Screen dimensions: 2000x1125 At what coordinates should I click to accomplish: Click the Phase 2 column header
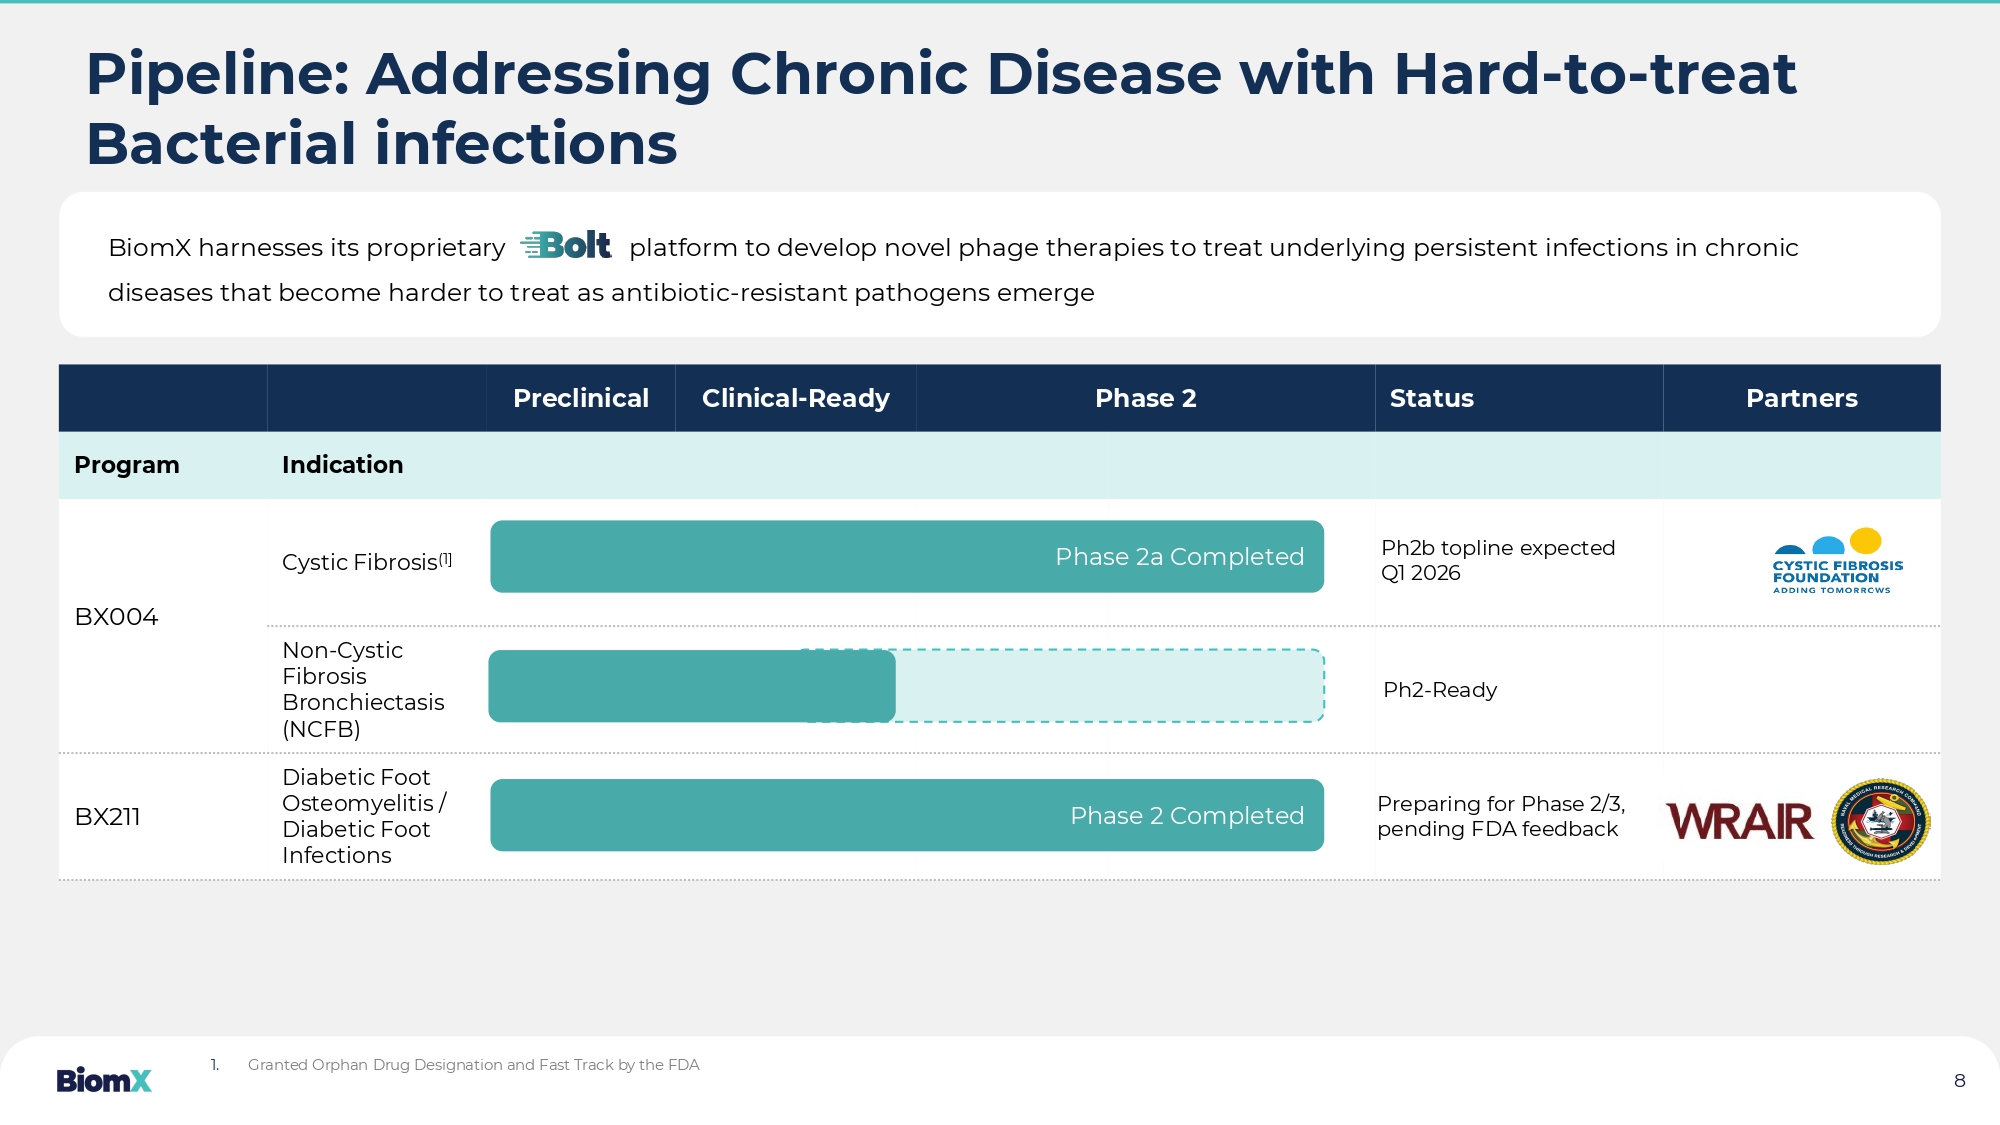pos(1145,398)
